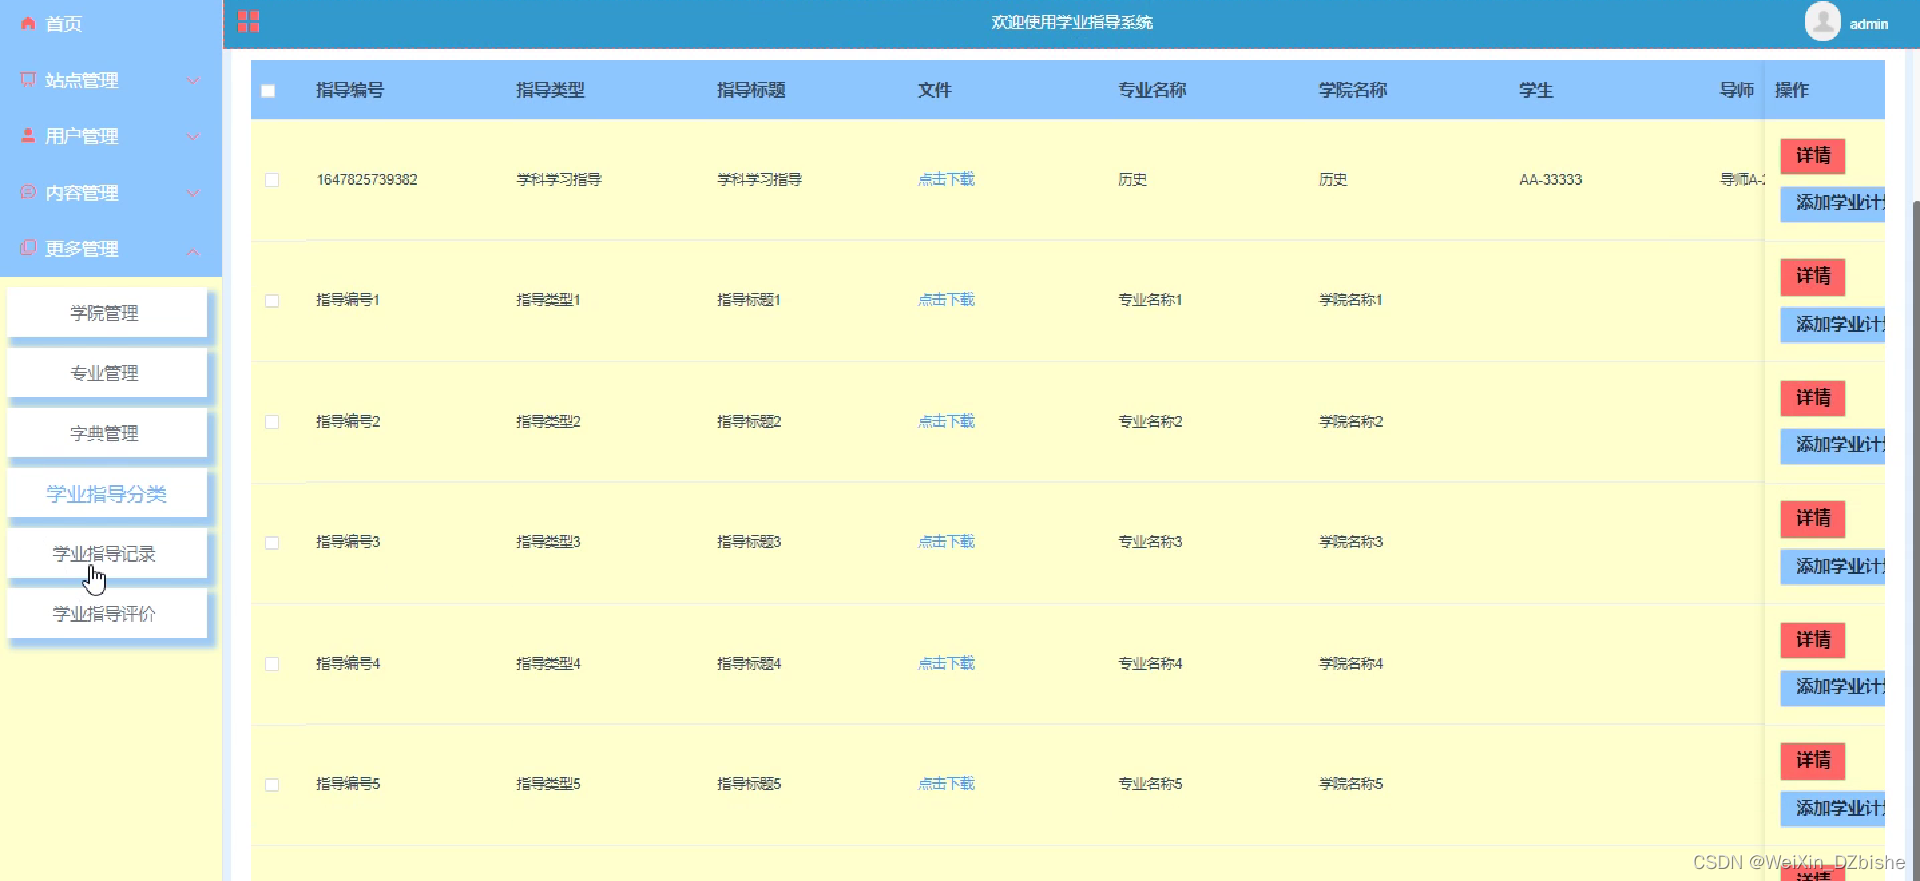Open 学业指导分类 submenu item
The height and width of the screenshot is (881, 1920).
[107, 493]
